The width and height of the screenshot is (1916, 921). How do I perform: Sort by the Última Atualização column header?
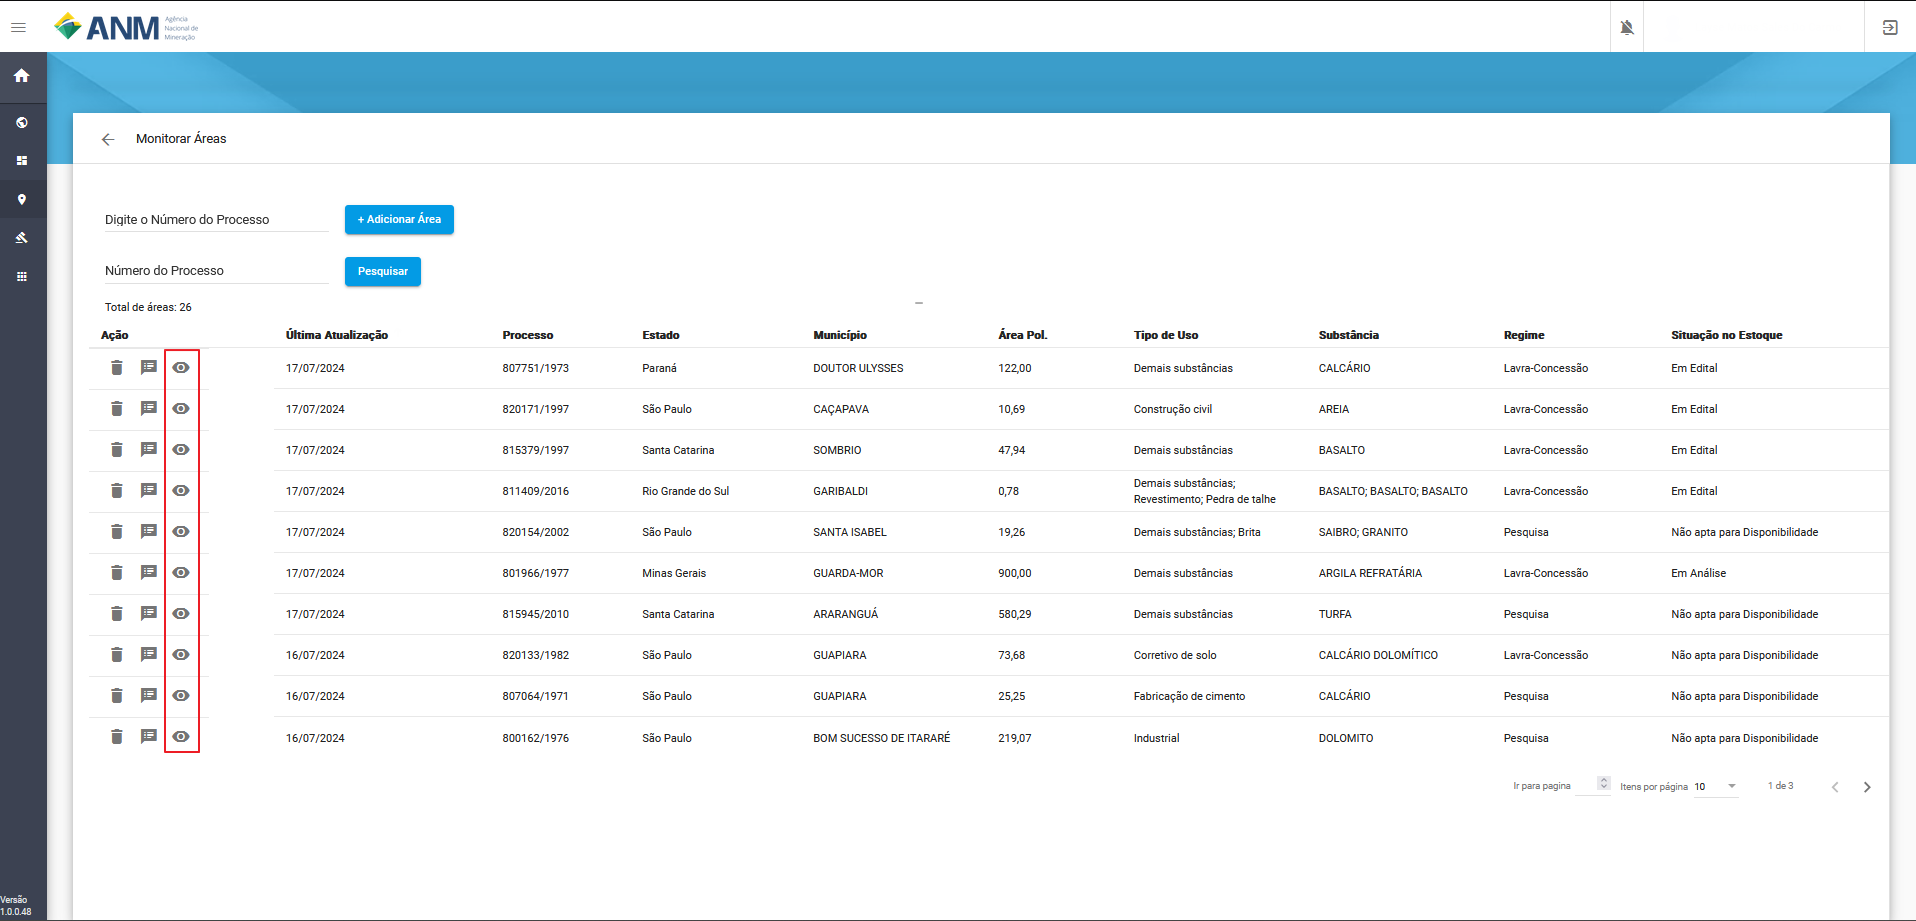337,335
